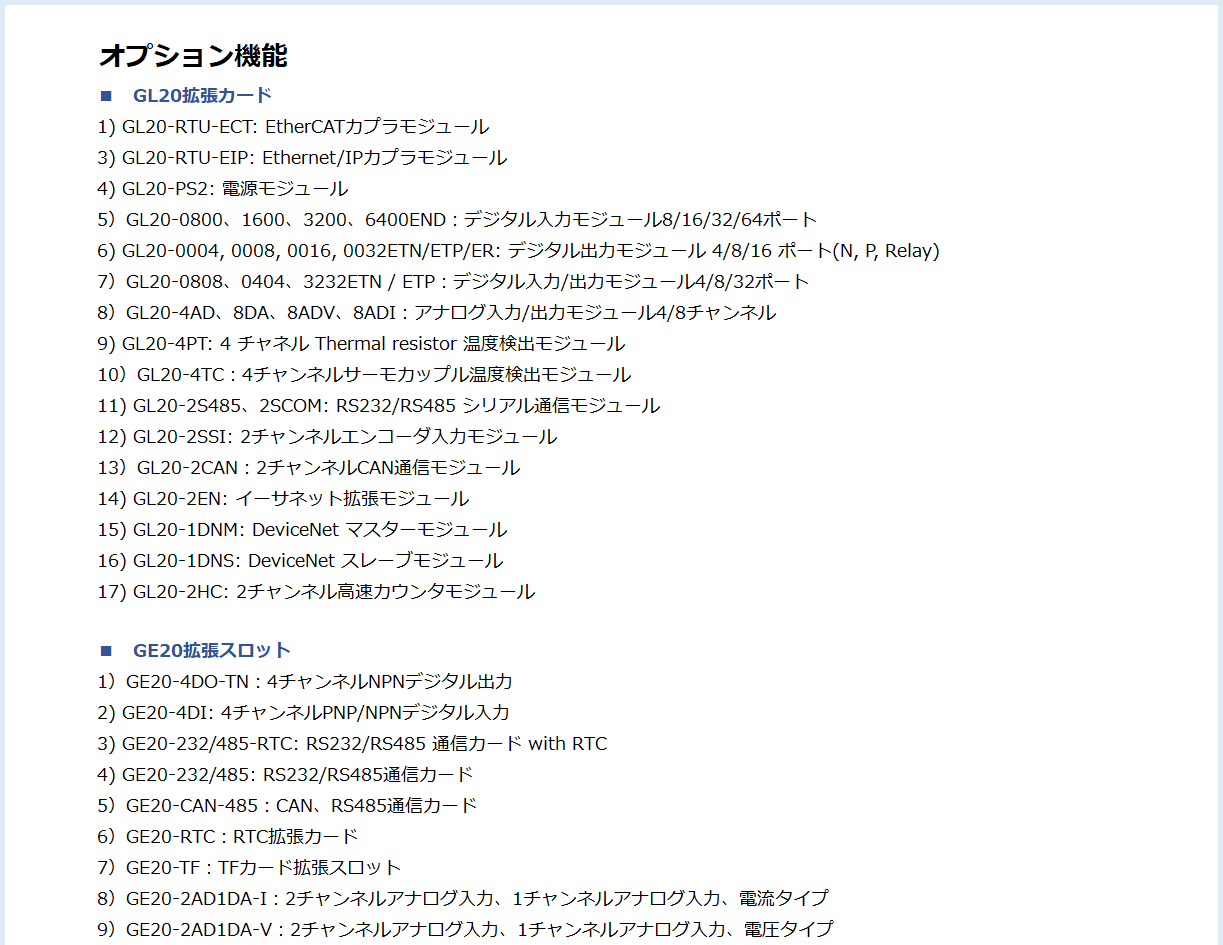The width and height of the screenshot is (1223, 945).
Task: Click the GE20拡張スロット section title
Action: pos(212,651)
